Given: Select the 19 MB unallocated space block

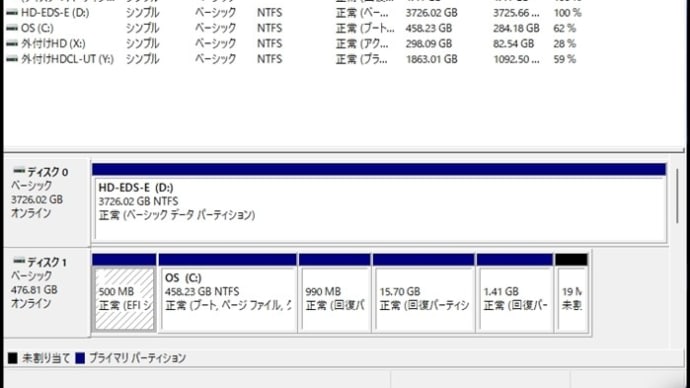Looking at the screenshot, I should click(x=572, y=293).
